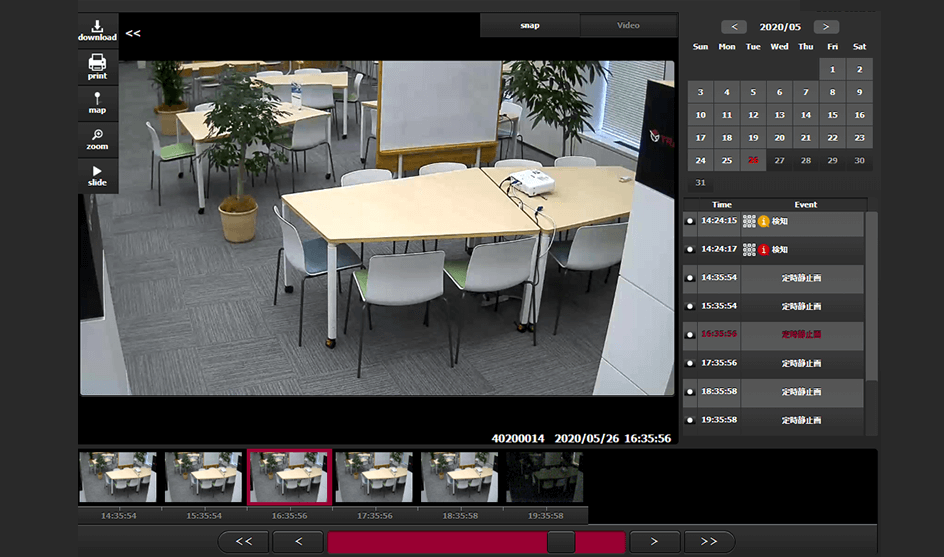Select the radio bullet for 17:35:56 event

click(690, 363)
